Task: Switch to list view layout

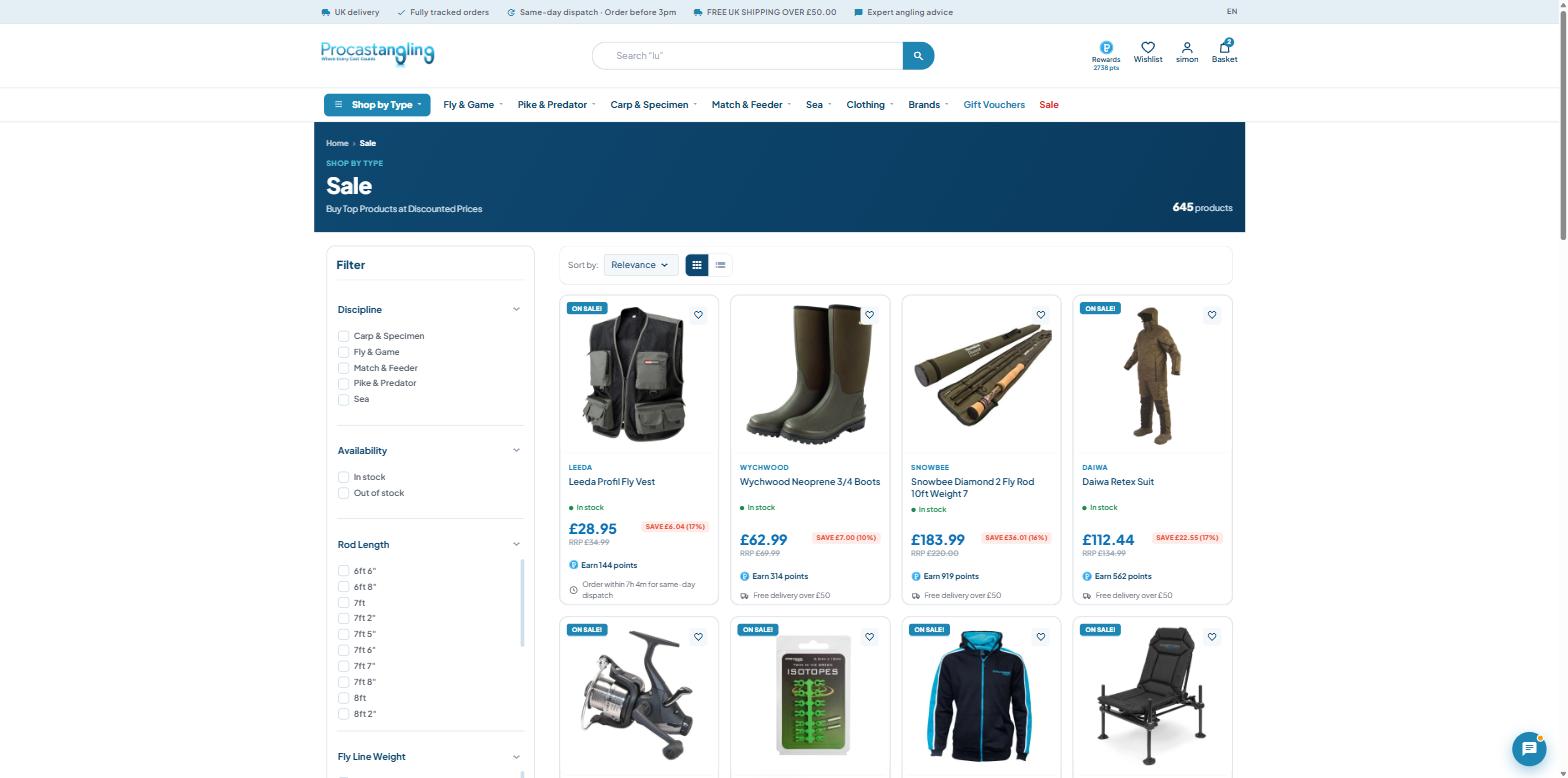Action: pos(720,265)
